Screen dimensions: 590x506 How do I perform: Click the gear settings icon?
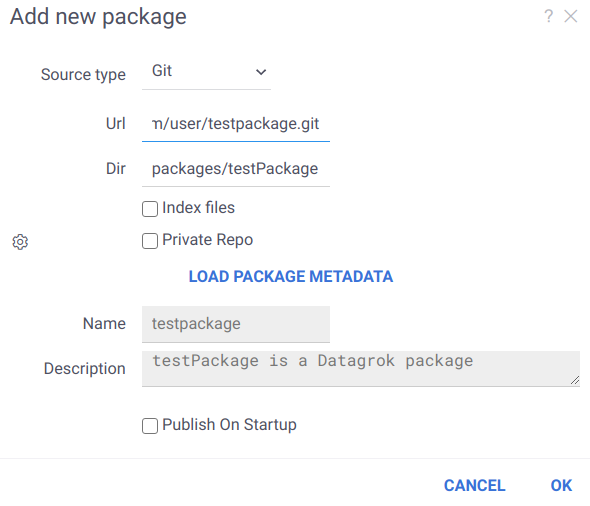point(20,242)
